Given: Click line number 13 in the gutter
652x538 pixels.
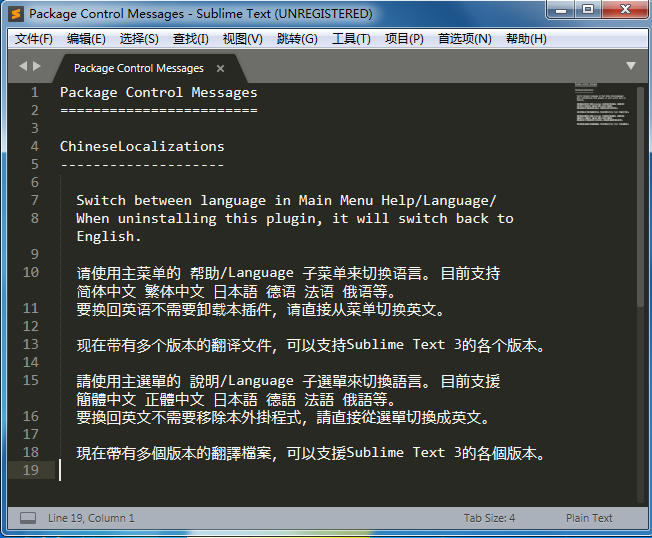Looking at the screenshot, I should [x=31, y=344].
